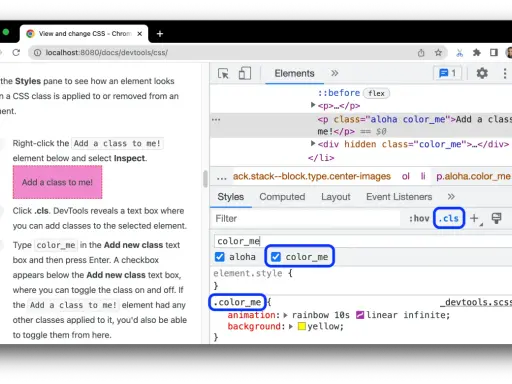This screenshot has width=512, height=384.
Task: Switch to the Elements panel
Action: 294,73
